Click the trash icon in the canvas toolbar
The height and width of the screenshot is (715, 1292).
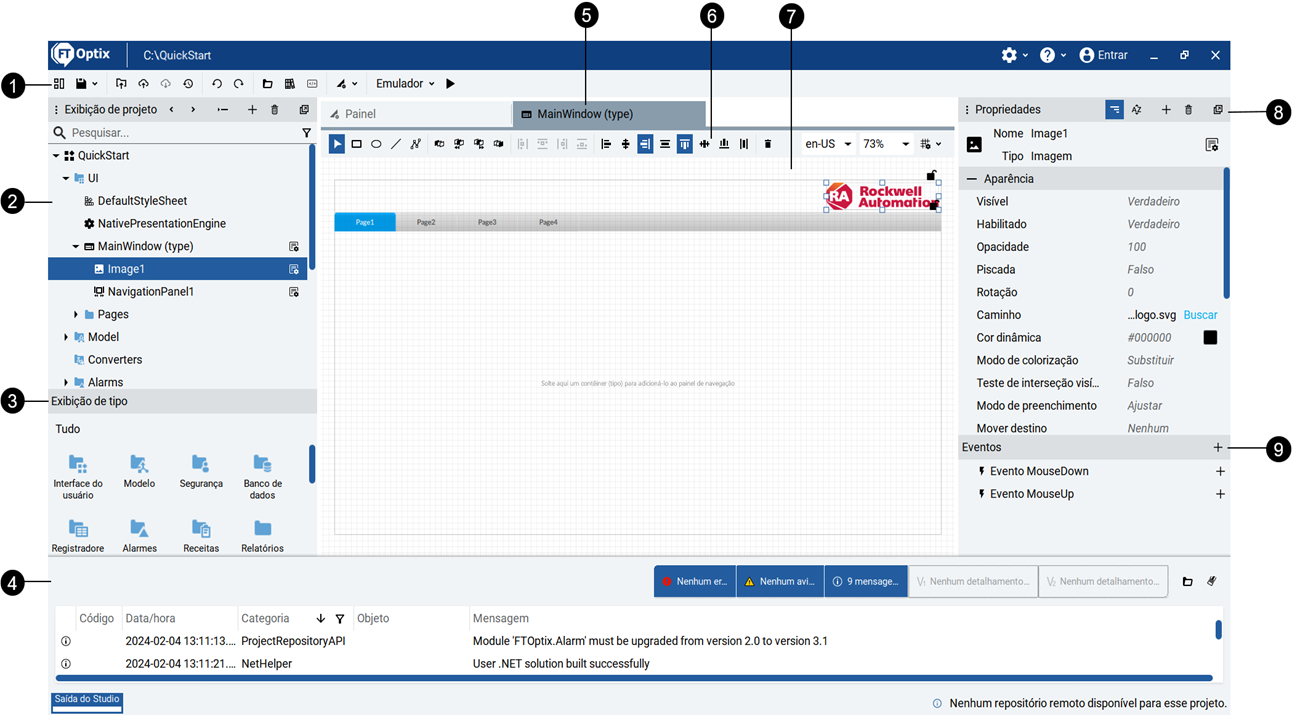[767, 143]
